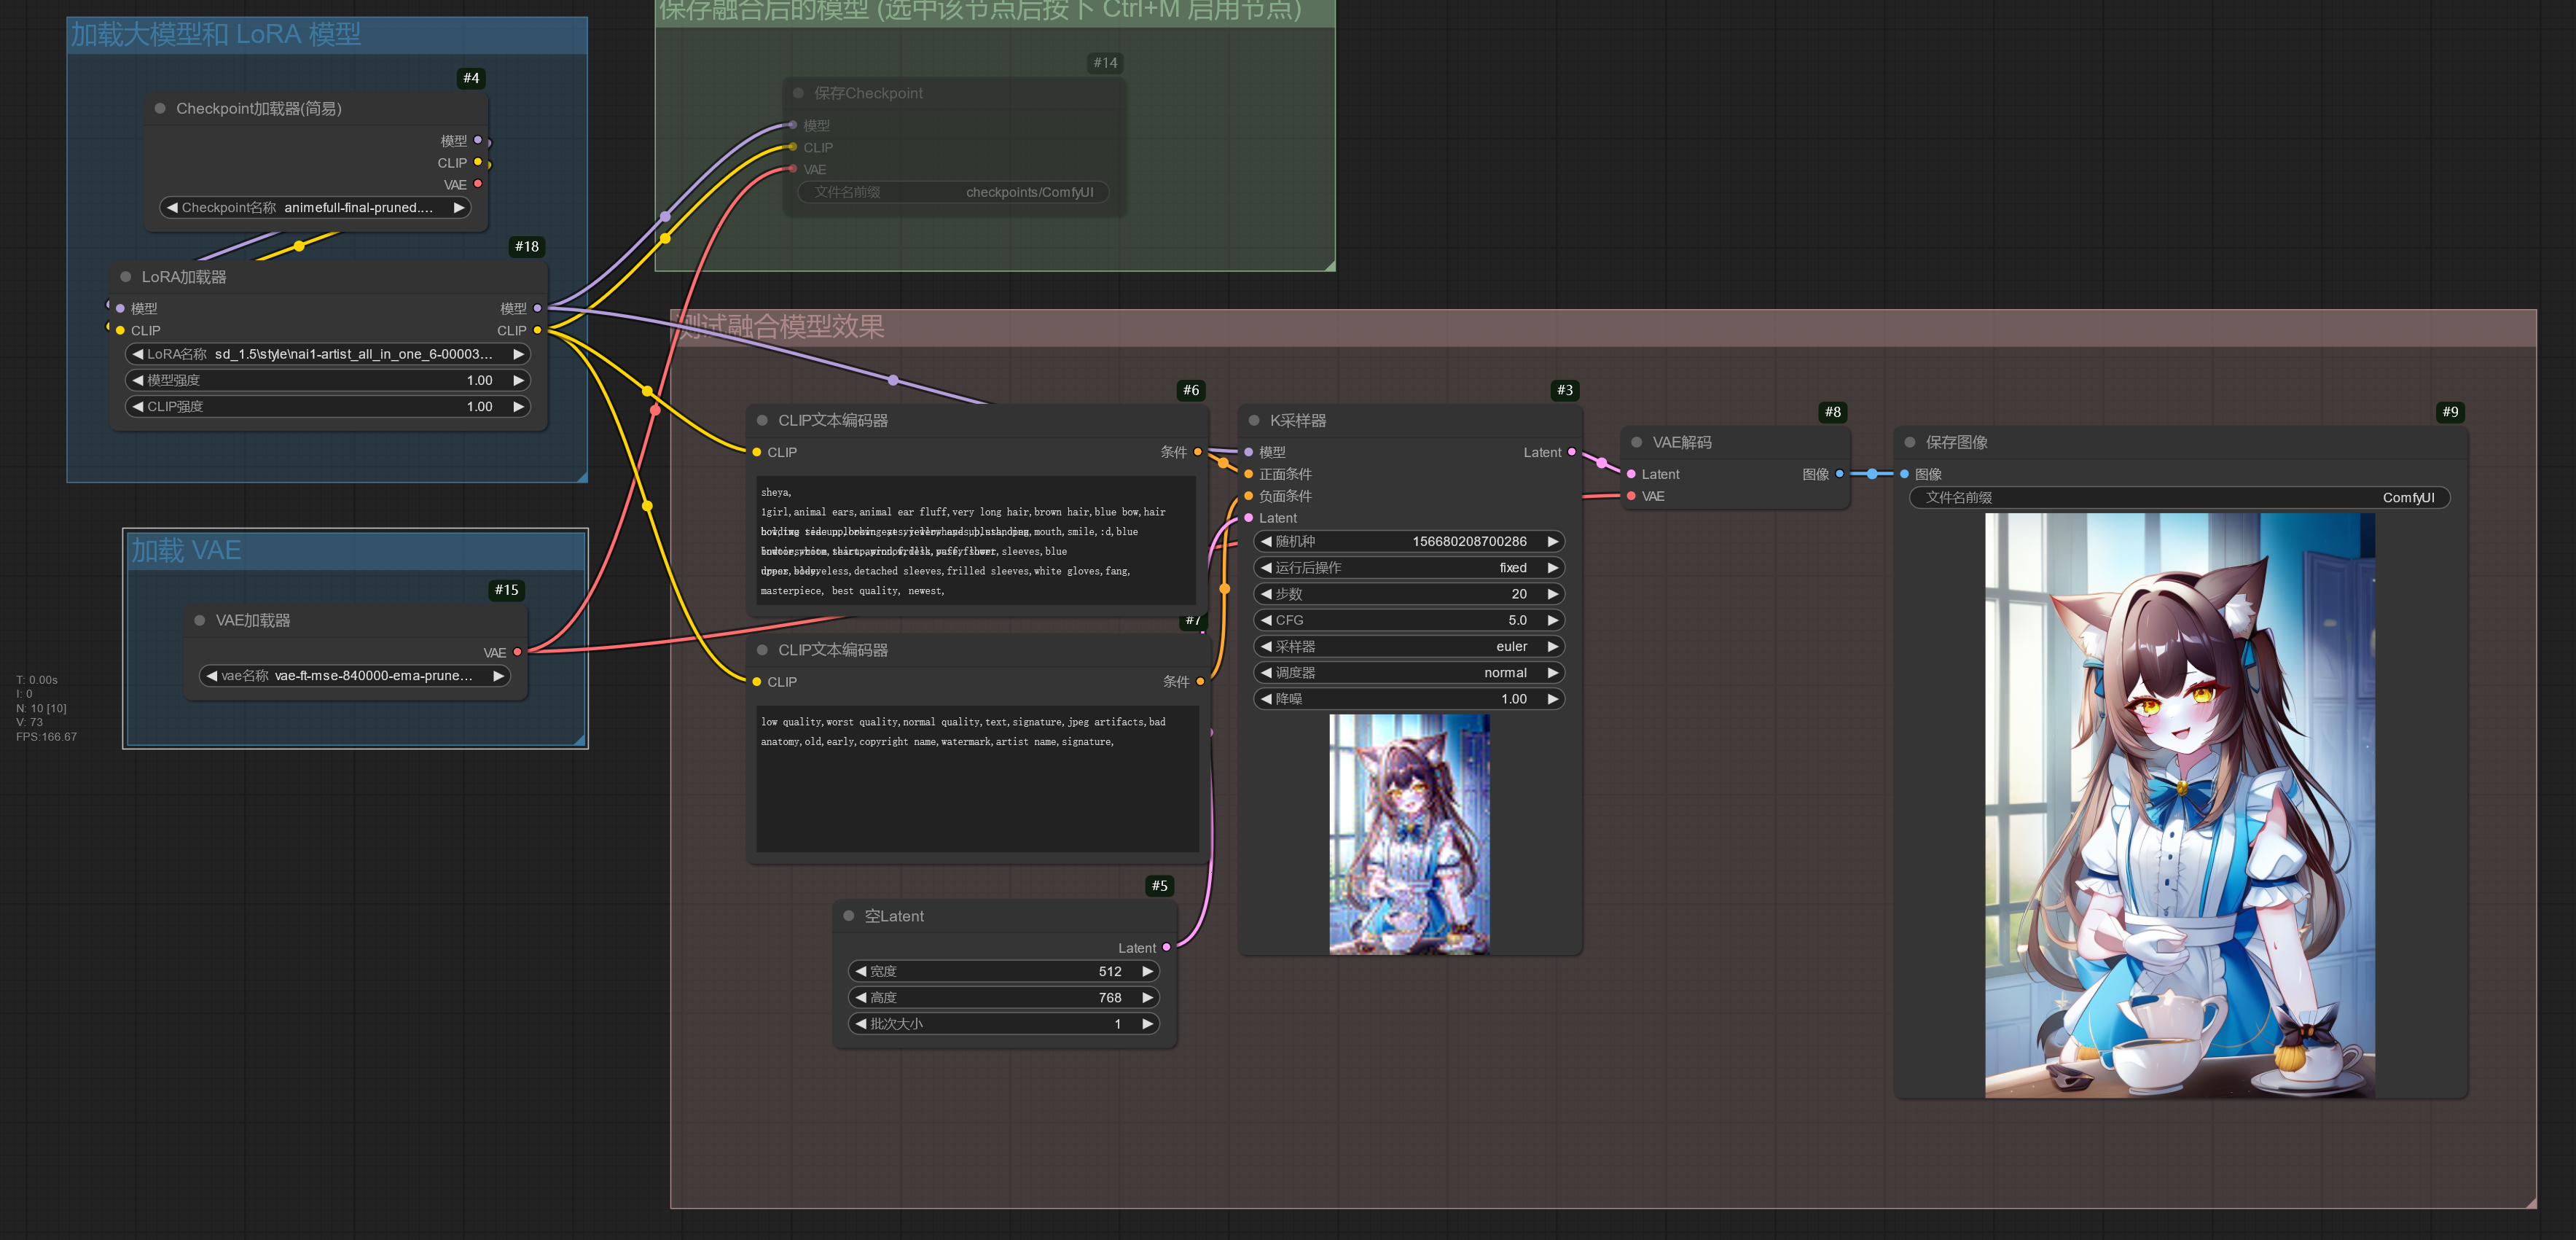2576x1240 pixels.
Task: Click the CLIP output port of Checkpoint加载器(简易)
Action: point(479,162)
